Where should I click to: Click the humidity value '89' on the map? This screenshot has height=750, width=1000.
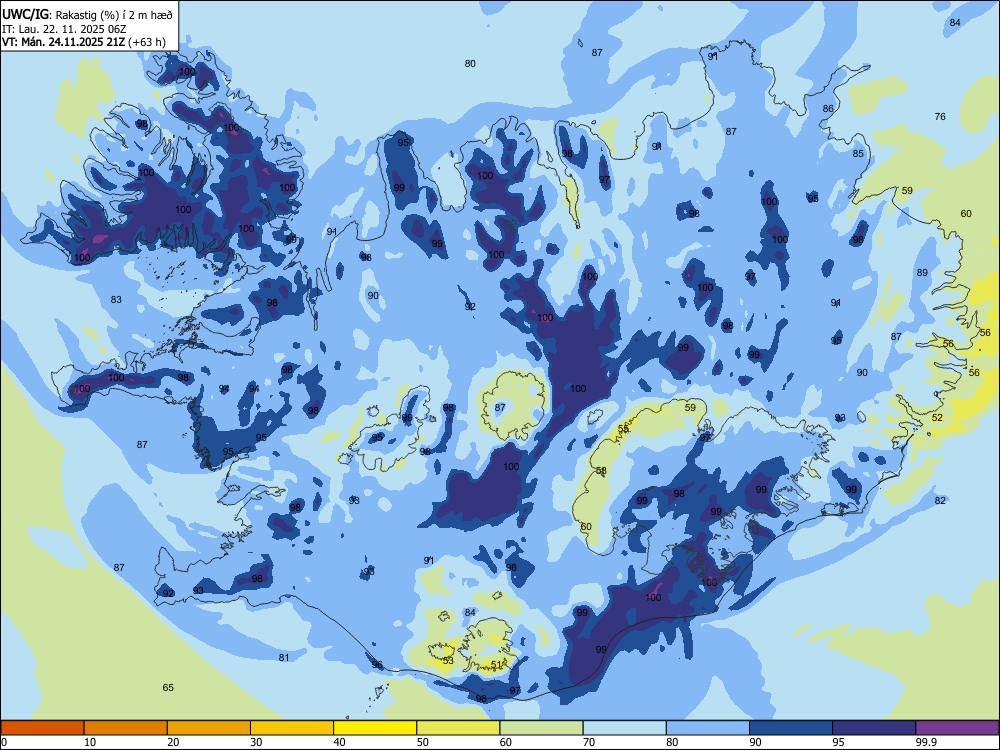pyautogui.click(x=922, y=273)
